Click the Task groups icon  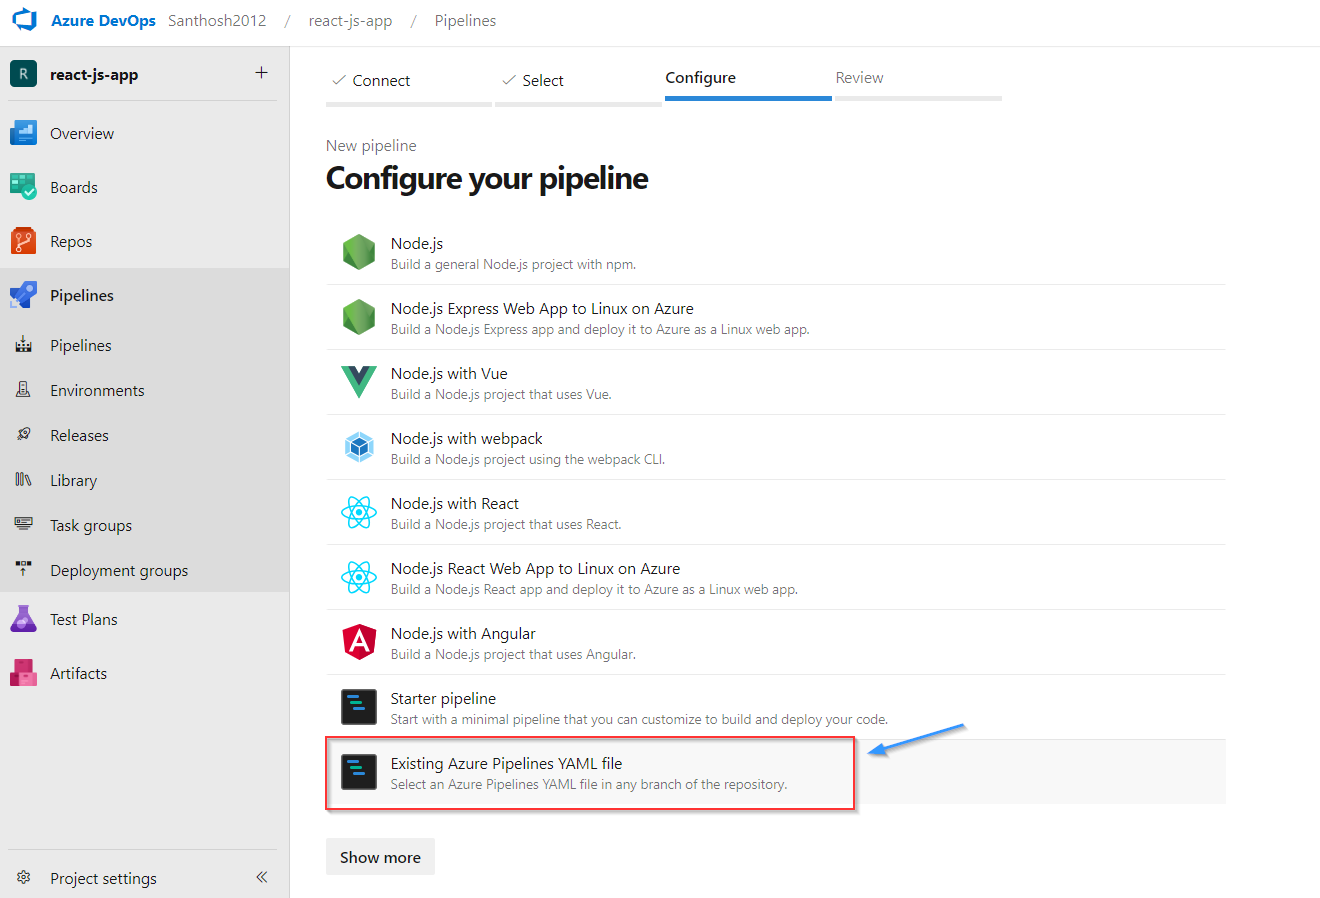[x=23, y=525]
